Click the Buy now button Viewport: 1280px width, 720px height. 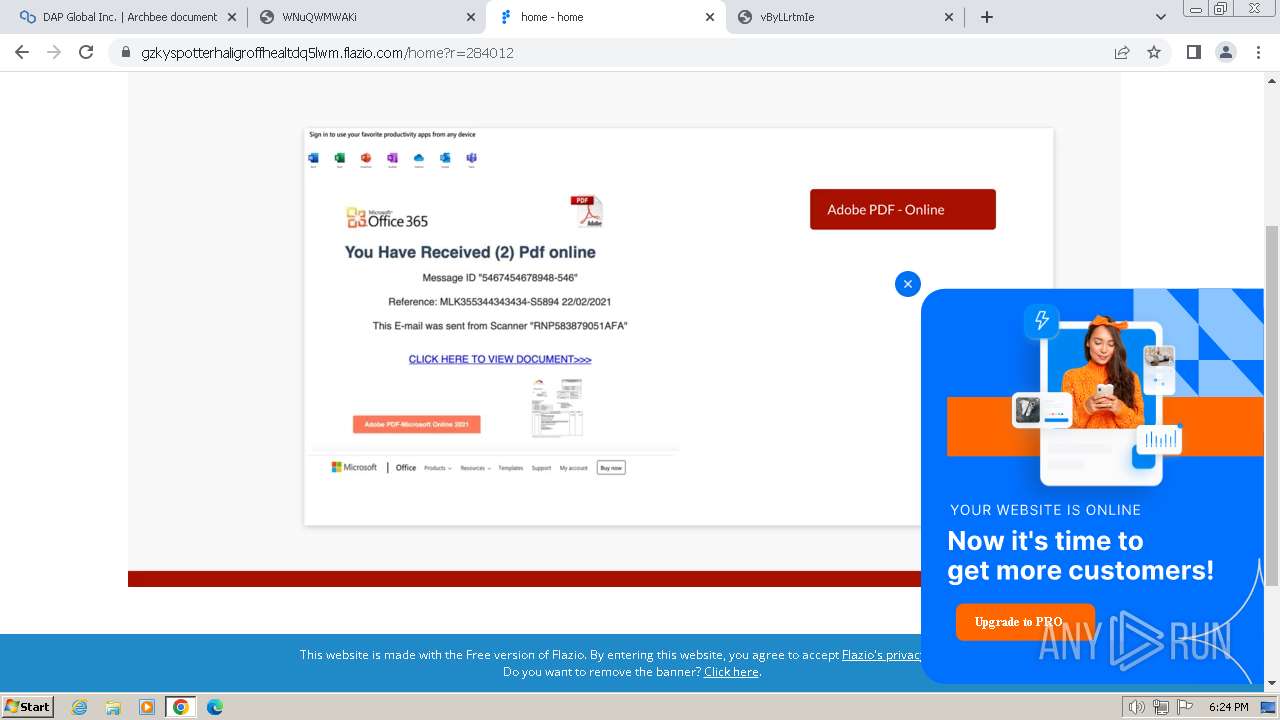(x=611, y=467)
